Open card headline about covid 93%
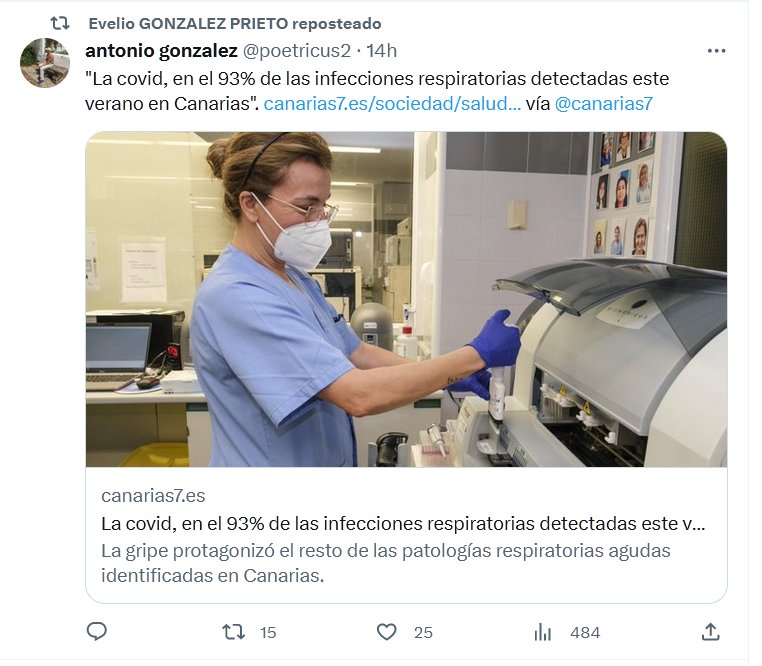 click(403, 523)
